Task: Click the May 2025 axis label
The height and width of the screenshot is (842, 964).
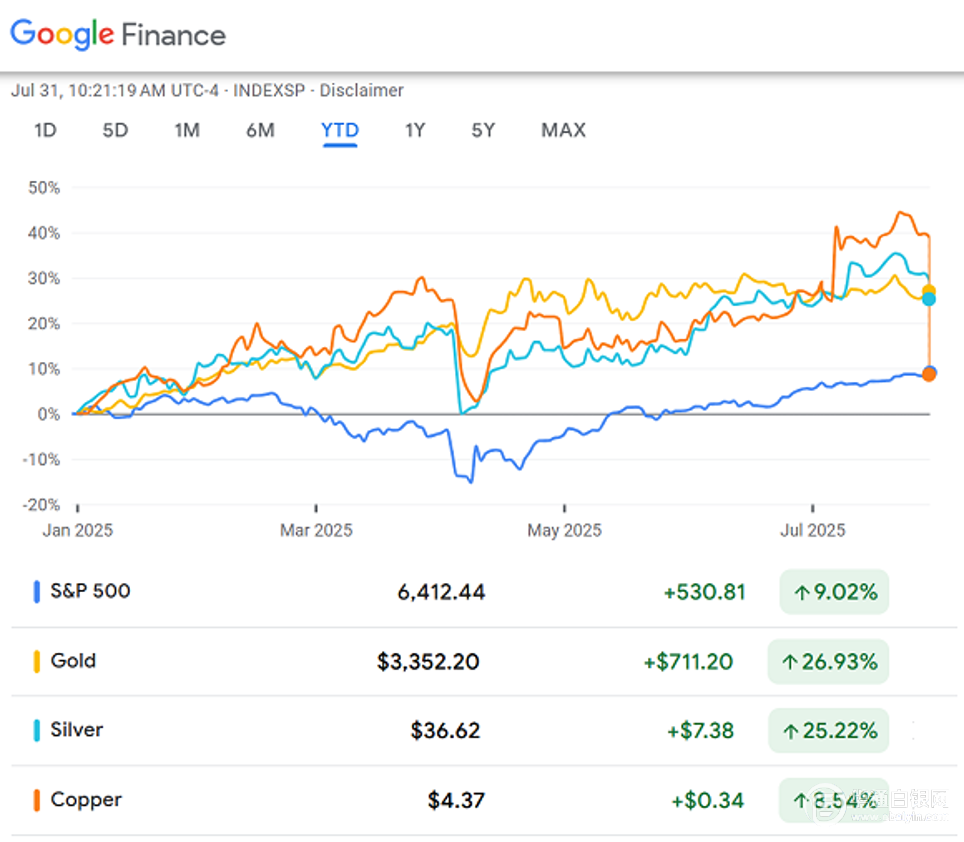Action: coord(564,530)
